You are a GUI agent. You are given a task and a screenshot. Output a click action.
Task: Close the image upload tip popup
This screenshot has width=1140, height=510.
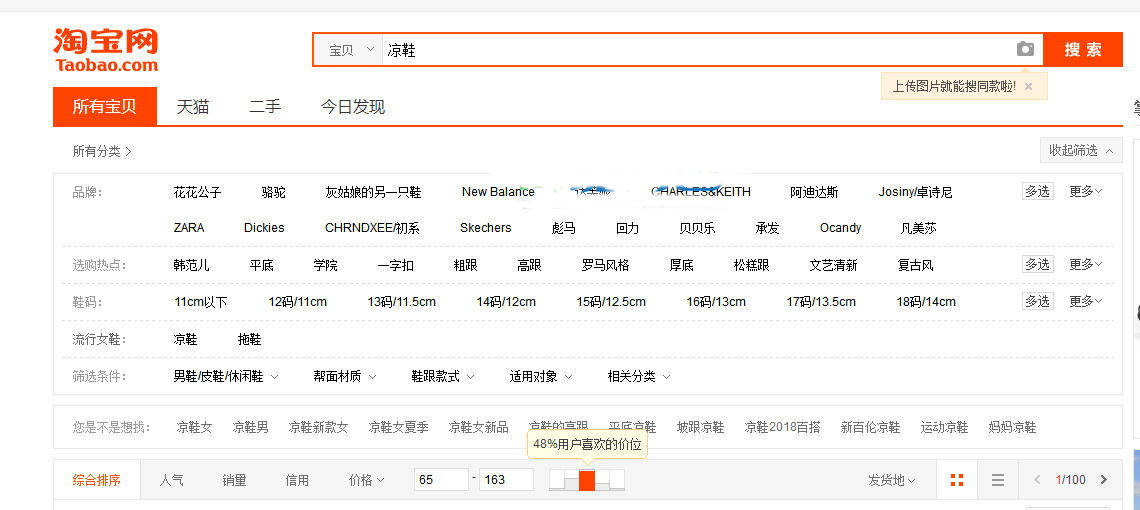[1028, 87]
